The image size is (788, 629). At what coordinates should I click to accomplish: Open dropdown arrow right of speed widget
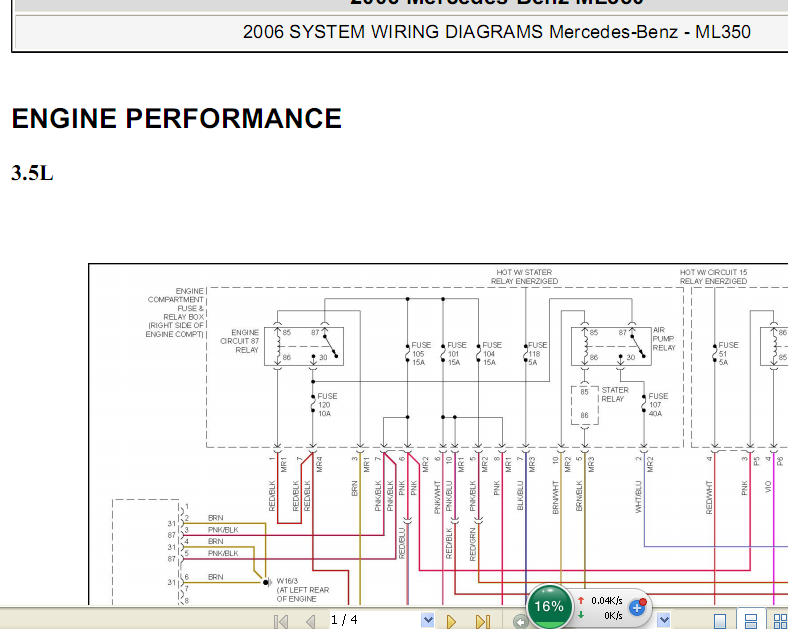pyautogui.click(x=664, y=620)
